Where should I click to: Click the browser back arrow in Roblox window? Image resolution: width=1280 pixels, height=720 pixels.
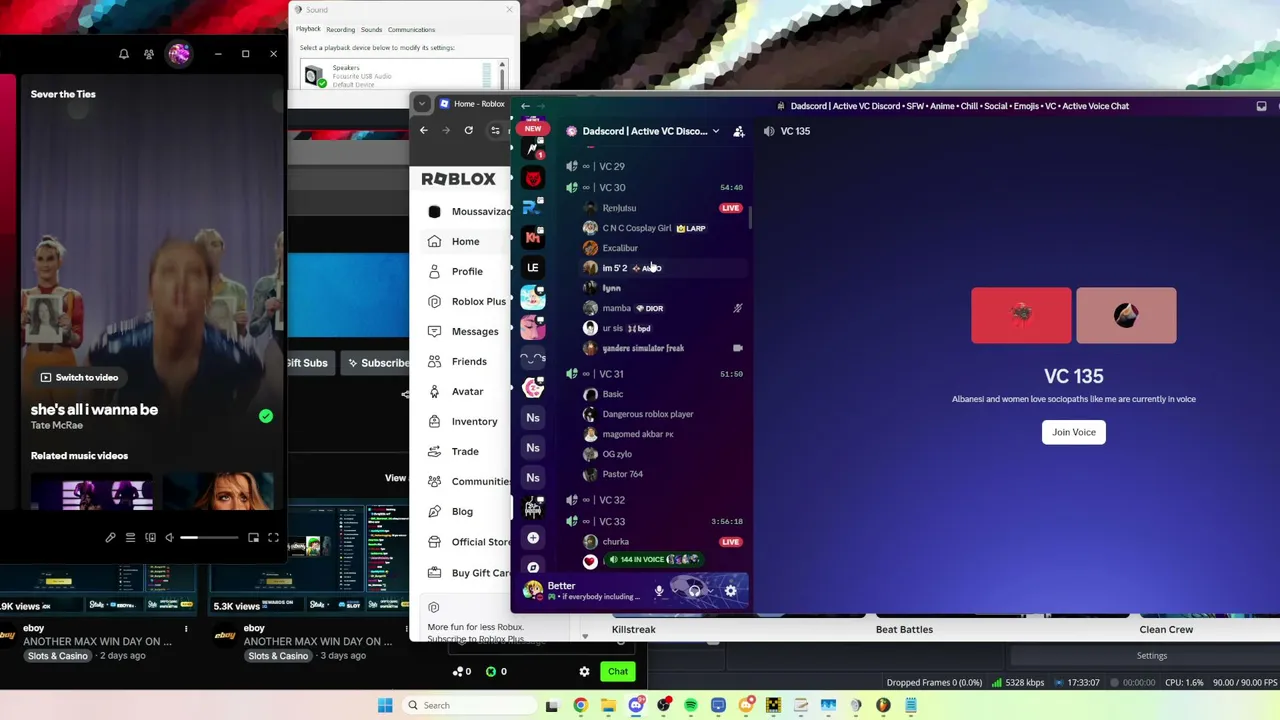424,130
